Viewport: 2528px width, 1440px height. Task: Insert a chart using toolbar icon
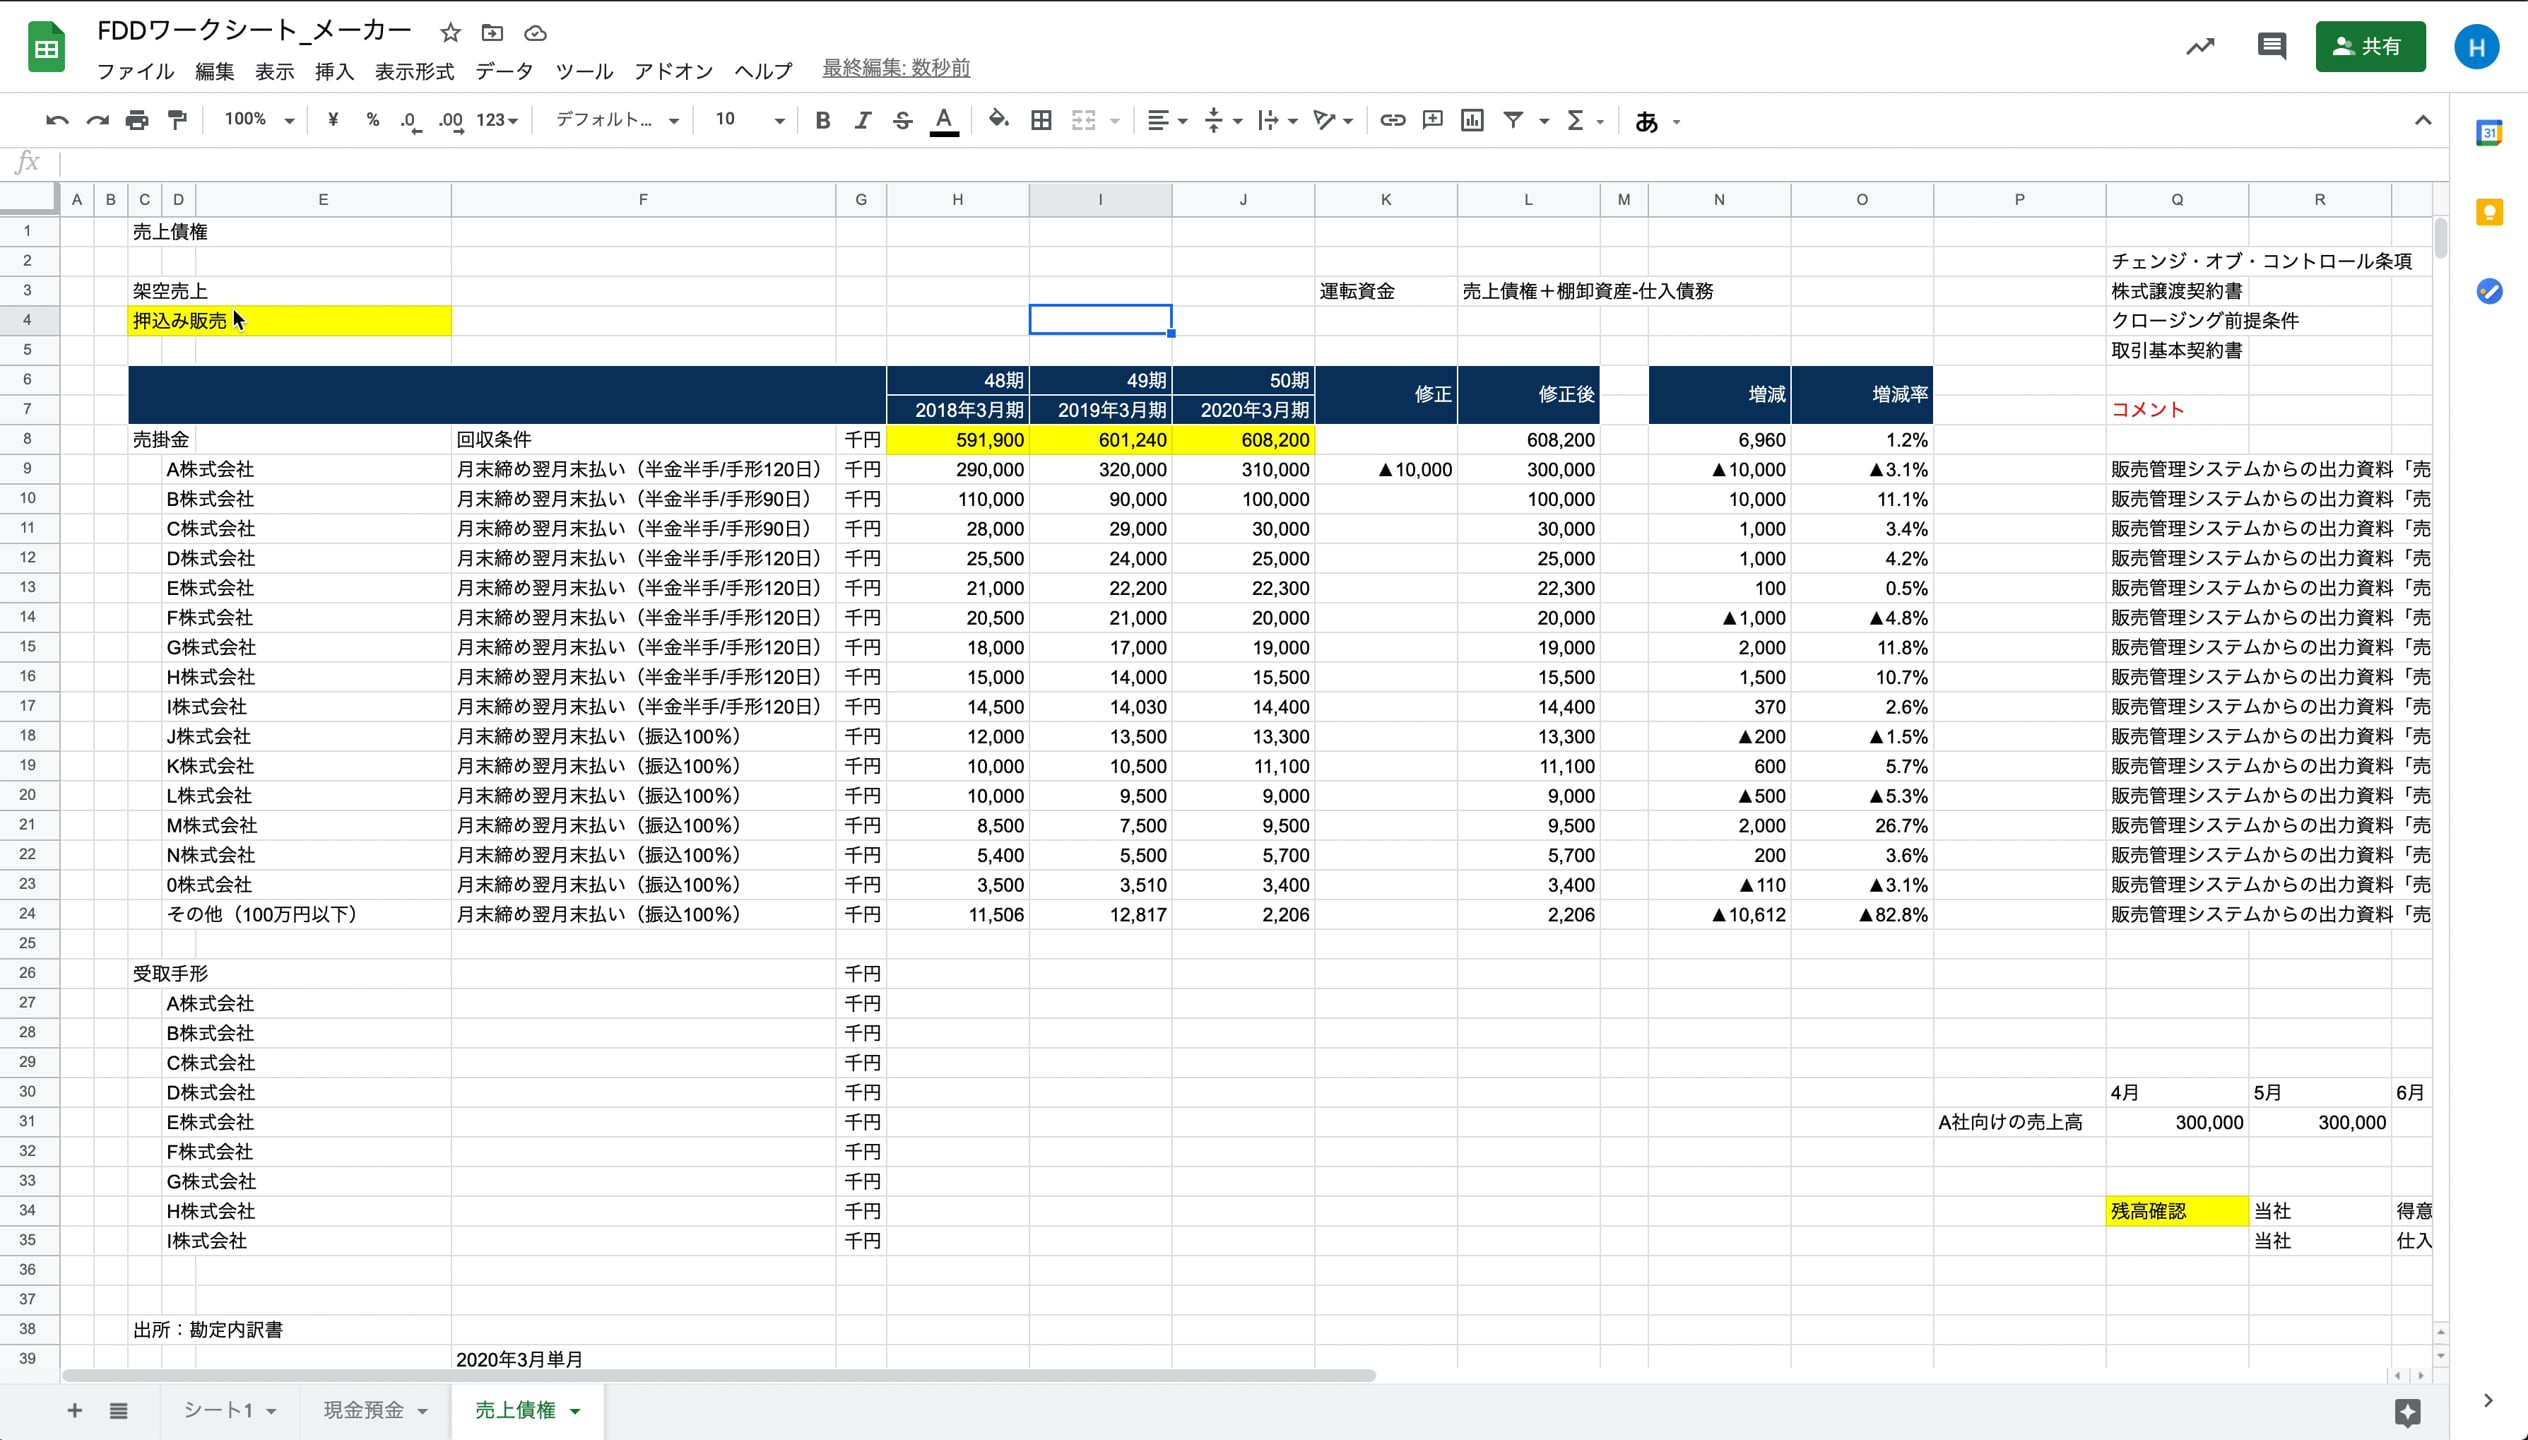1472,121
